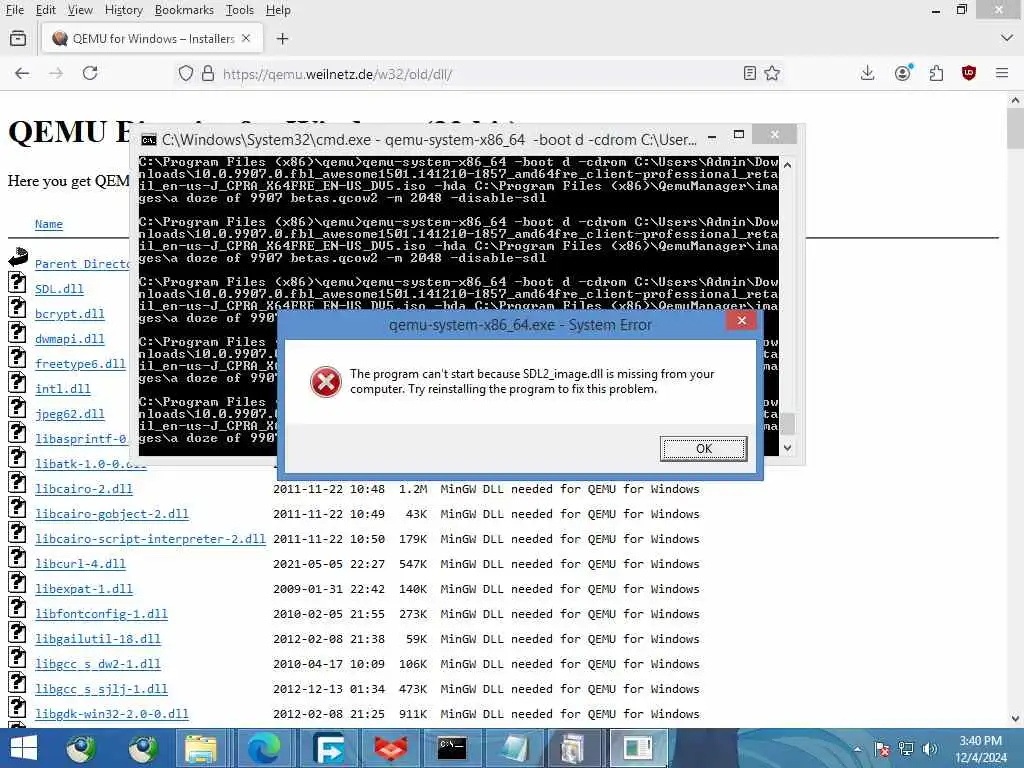Open libgailutil-18.dll link
The width and height of the screenshot is (1024, 768).
98,639
